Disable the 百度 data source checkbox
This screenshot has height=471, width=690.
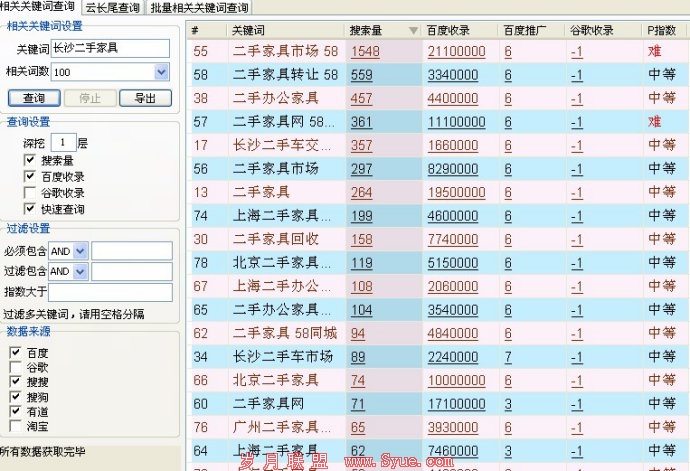click(15, 353)
